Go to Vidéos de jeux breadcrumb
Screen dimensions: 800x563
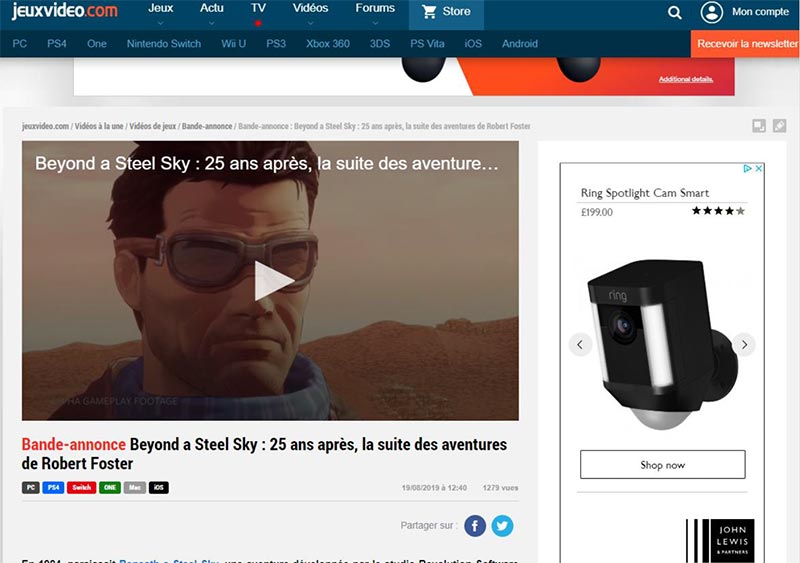point(153,126)
